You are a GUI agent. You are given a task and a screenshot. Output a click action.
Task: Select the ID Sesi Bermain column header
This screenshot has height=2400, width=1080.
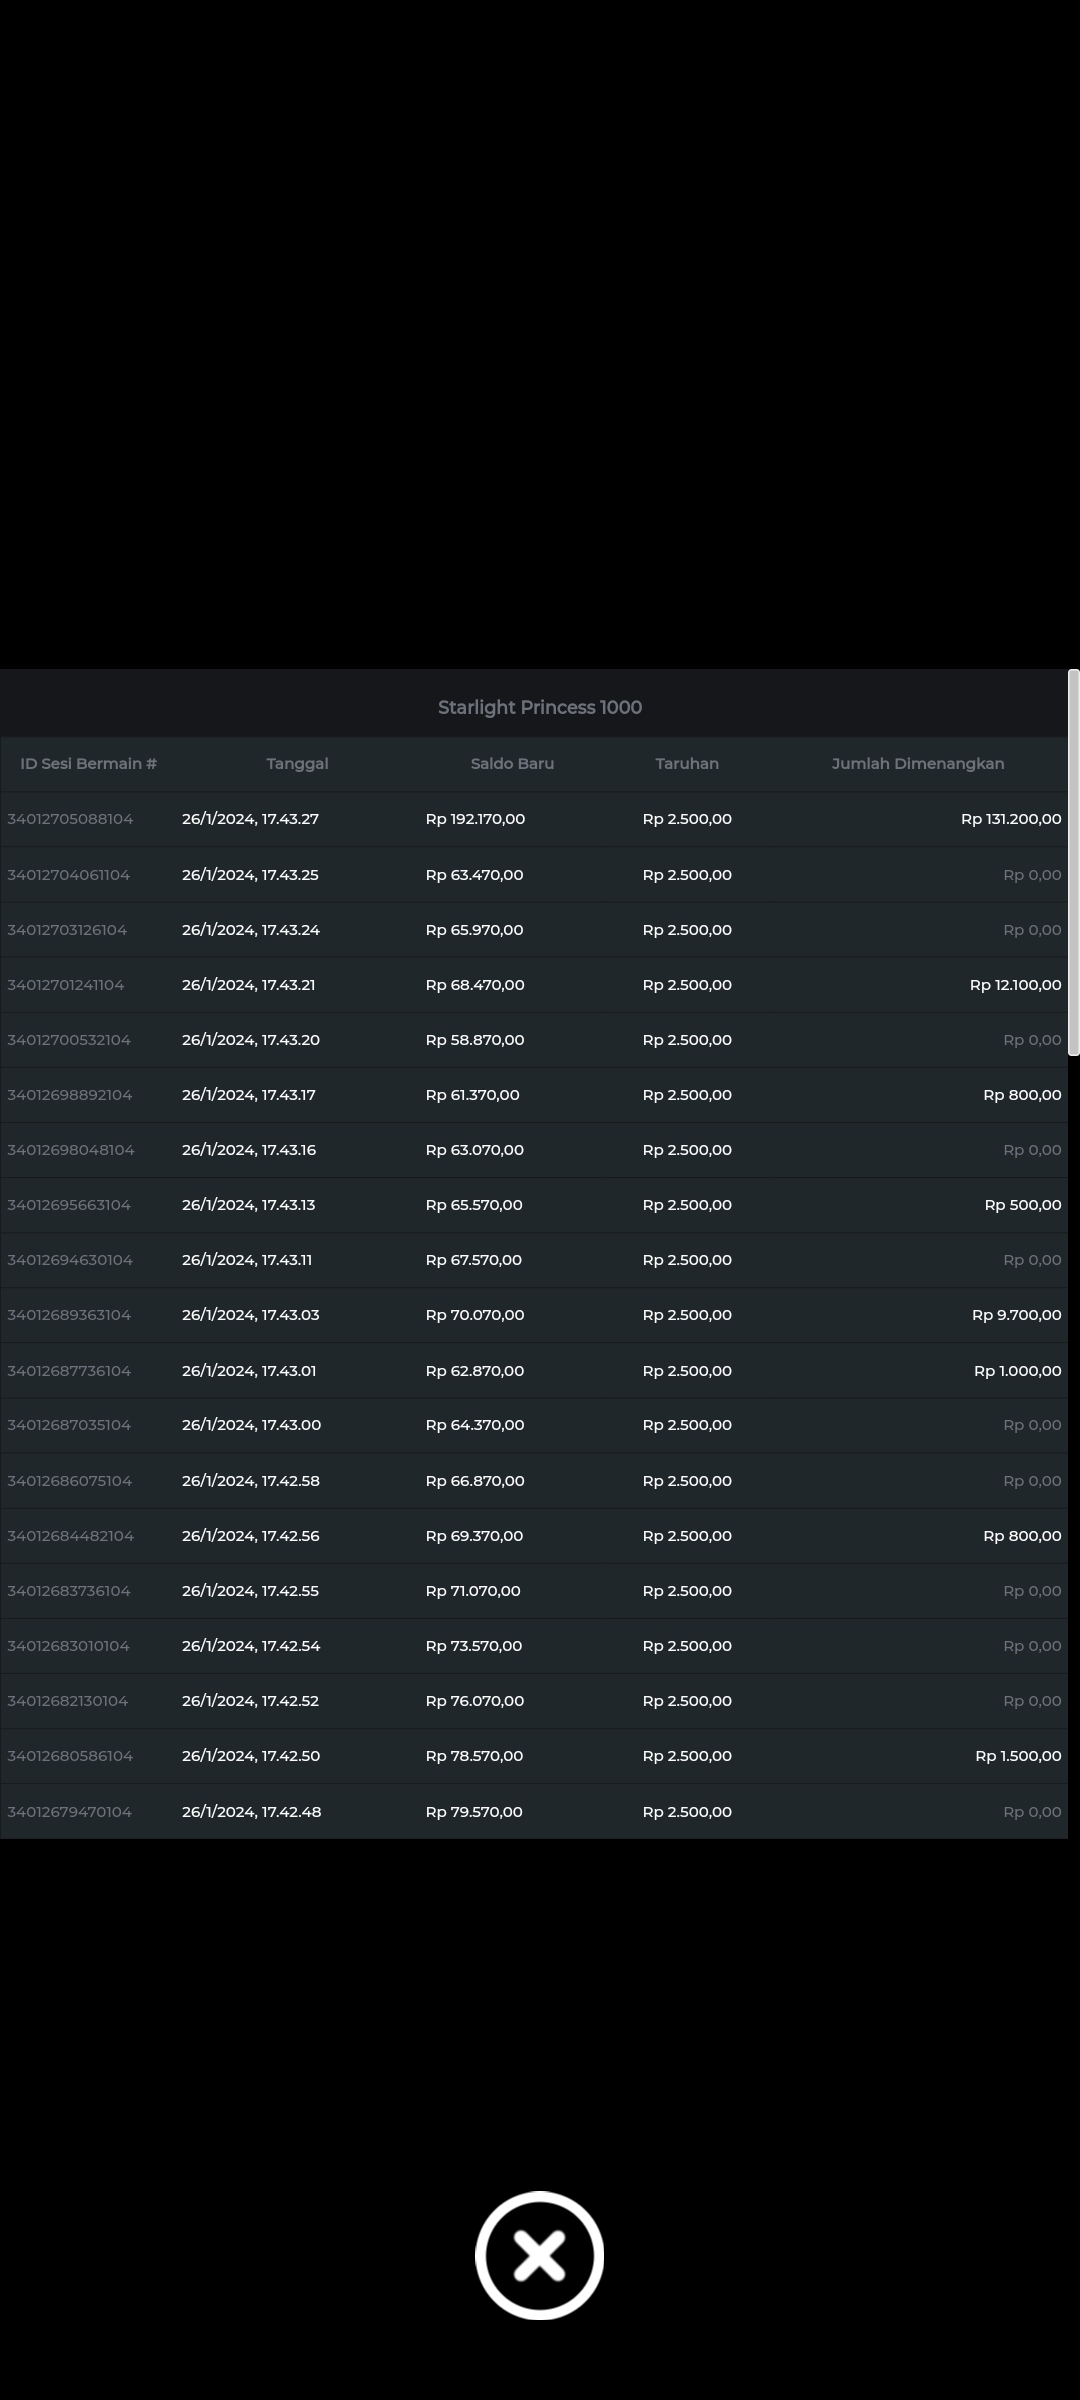pos(88,764)
